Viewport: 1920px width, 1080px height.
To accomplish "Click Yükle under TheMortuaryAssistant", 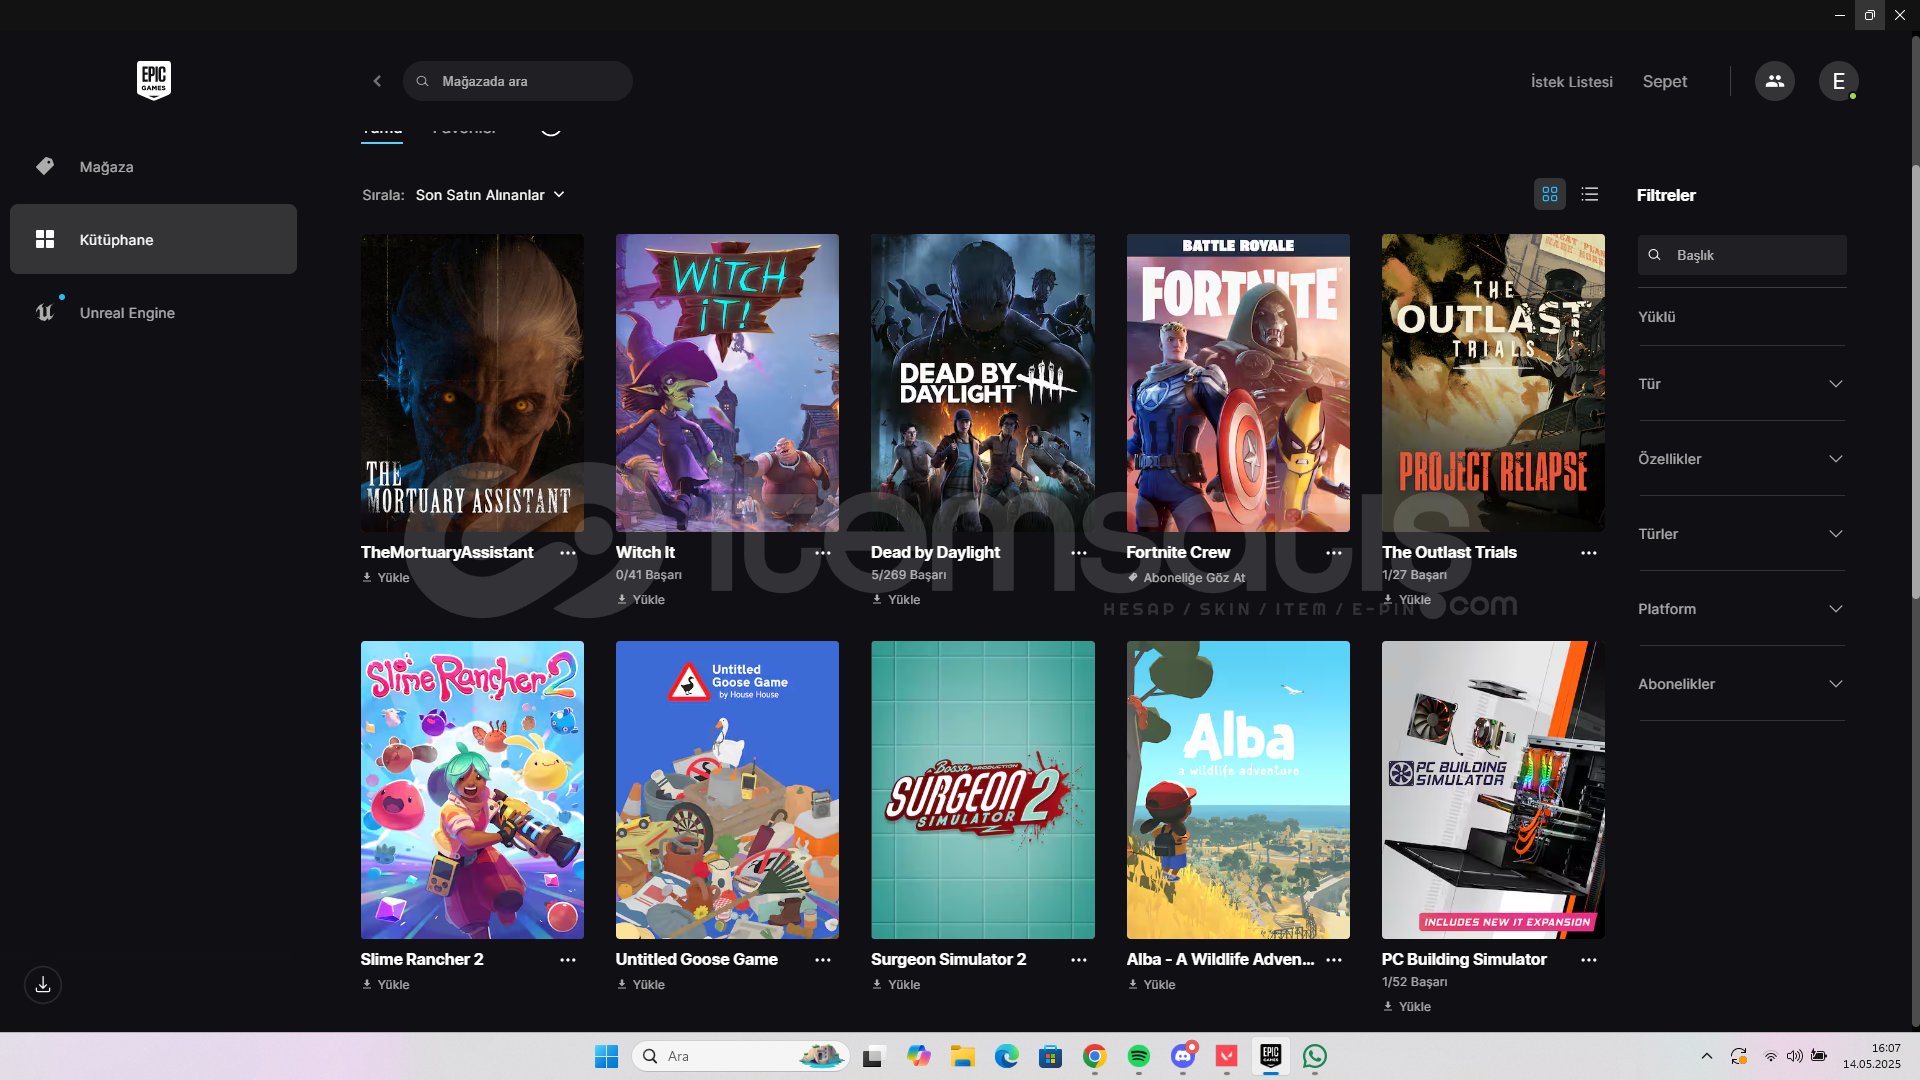I will (386, 578).
